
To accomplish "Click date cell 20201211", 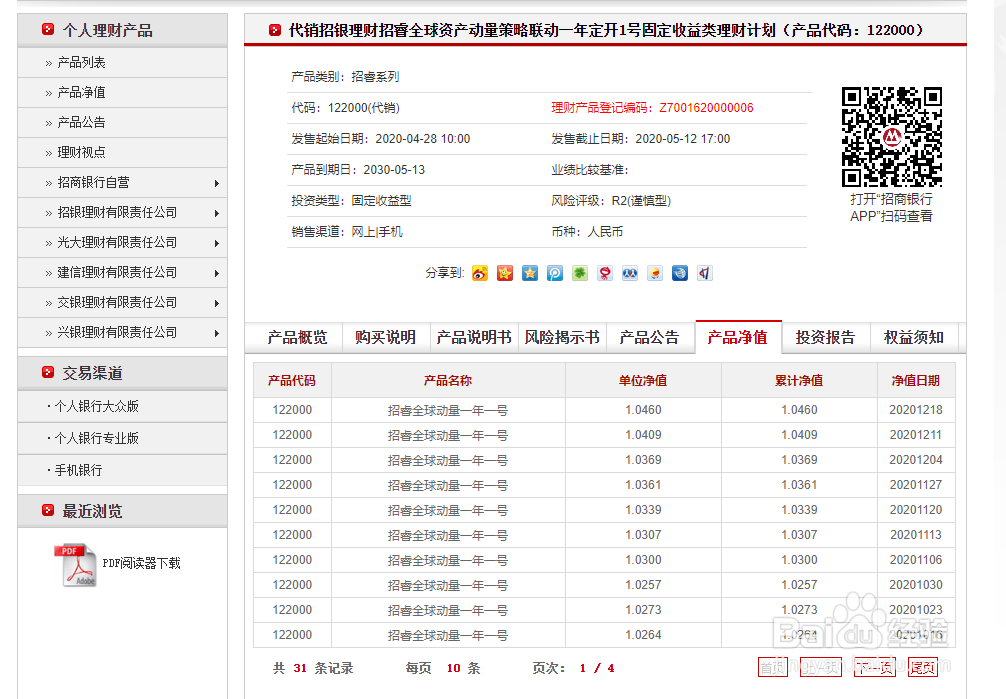I will pyautogui.click(x=916, y=435).
